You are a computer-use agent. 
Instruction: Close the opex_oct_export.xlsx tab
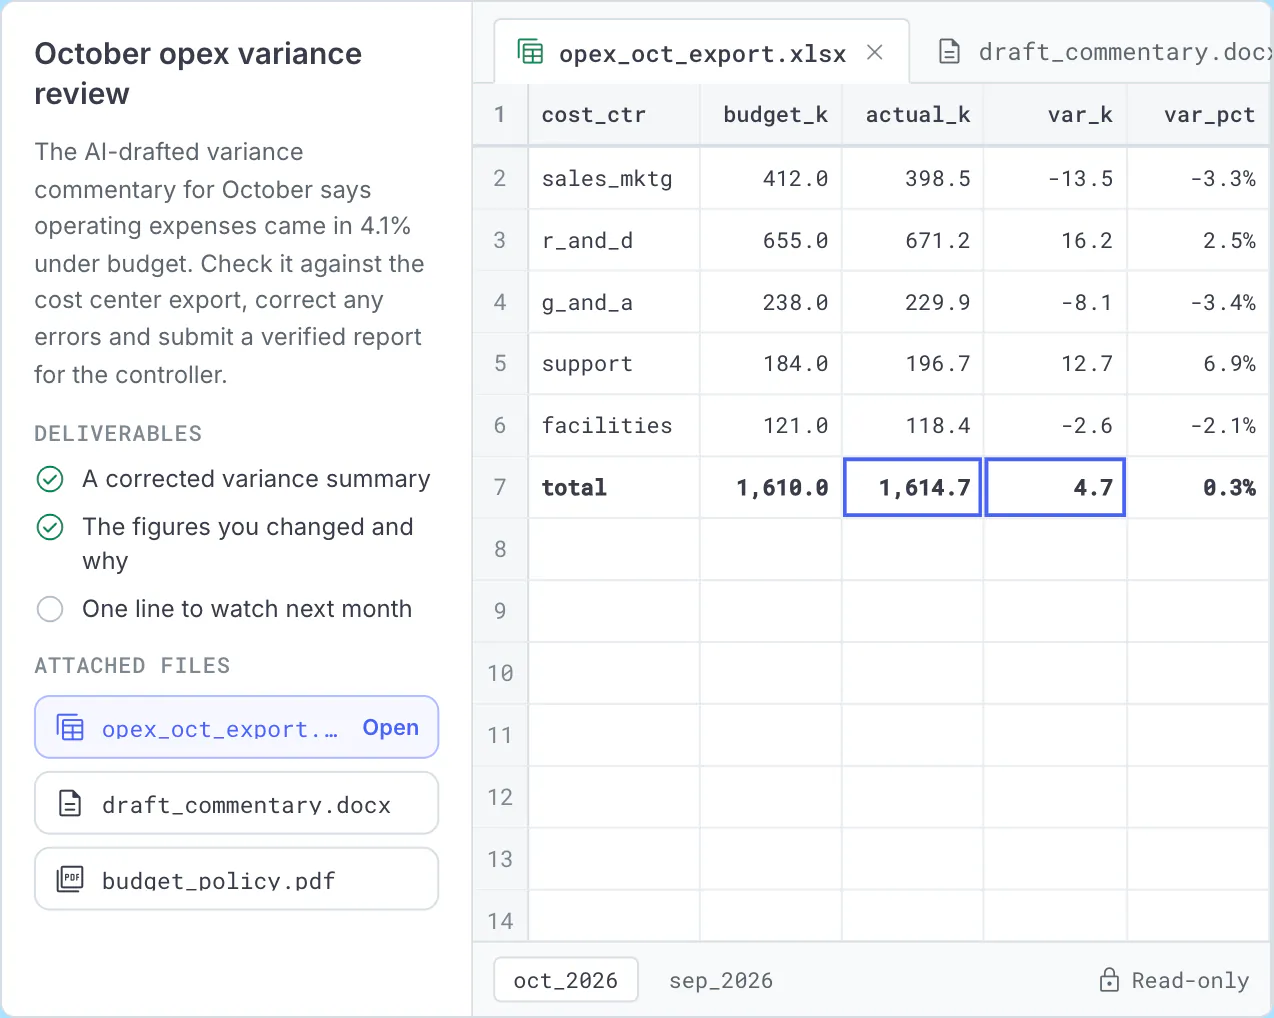(875, 52)
